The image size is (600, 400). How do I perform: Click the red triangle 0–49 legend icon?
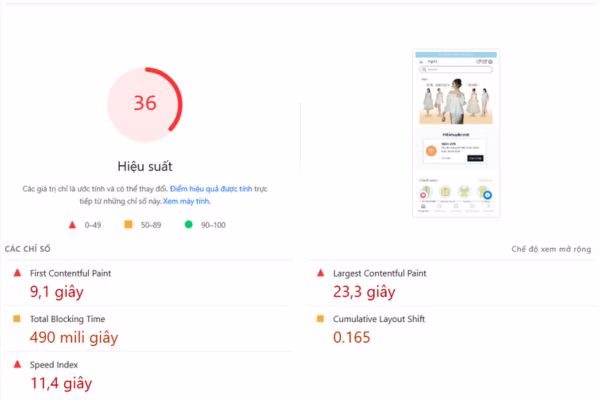72,225
